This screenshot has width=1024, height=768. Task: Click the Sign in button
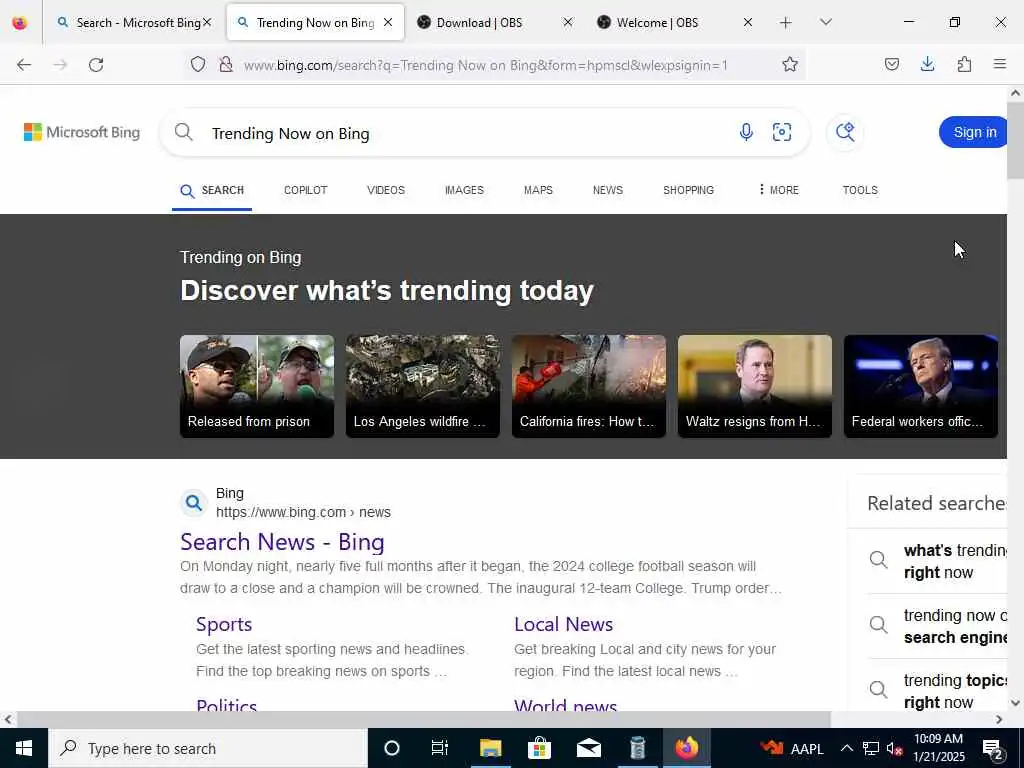974,133
